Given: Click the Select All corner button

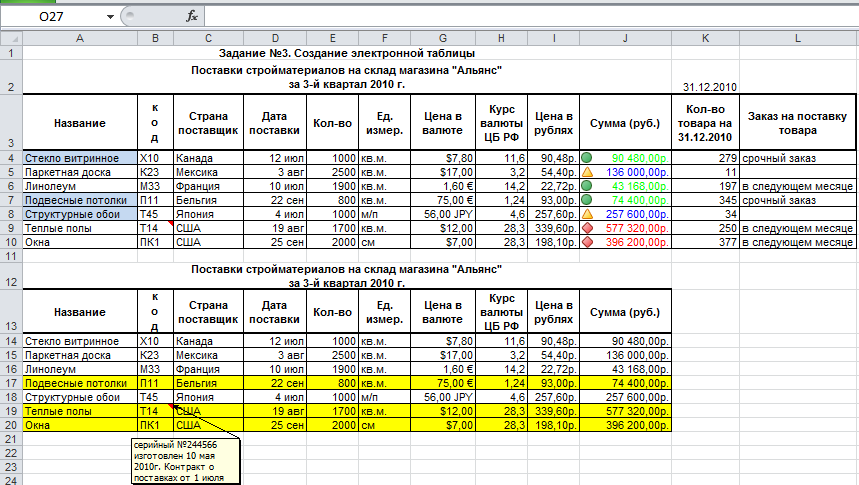Looking at the screenshot, I should (11, 38).
